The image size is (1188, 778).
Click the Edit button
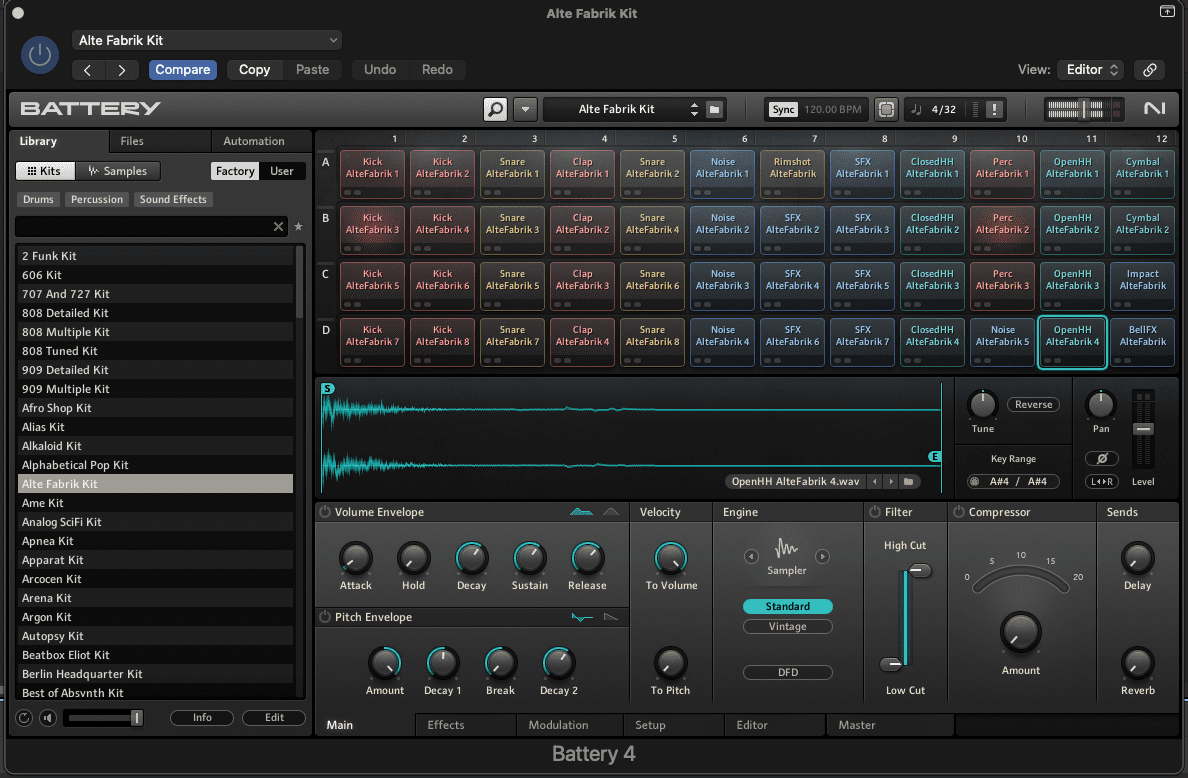tap(274, 717)
